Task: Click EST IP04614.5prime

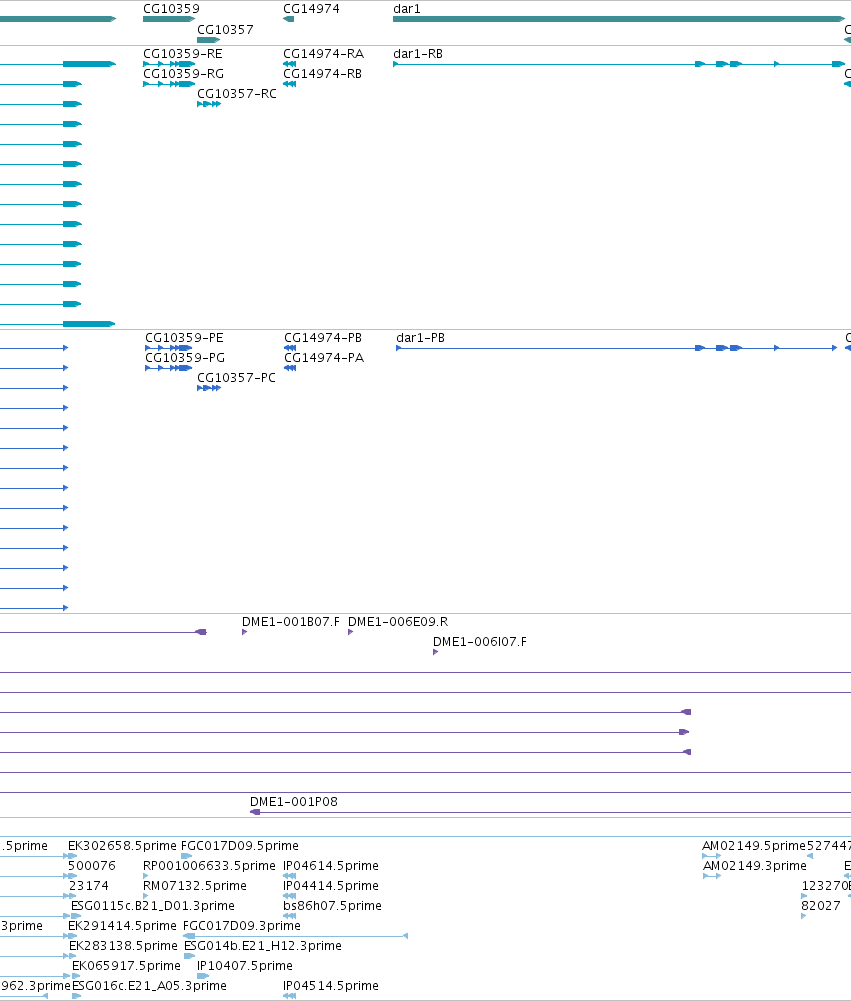Action: (x=331, y=866)
